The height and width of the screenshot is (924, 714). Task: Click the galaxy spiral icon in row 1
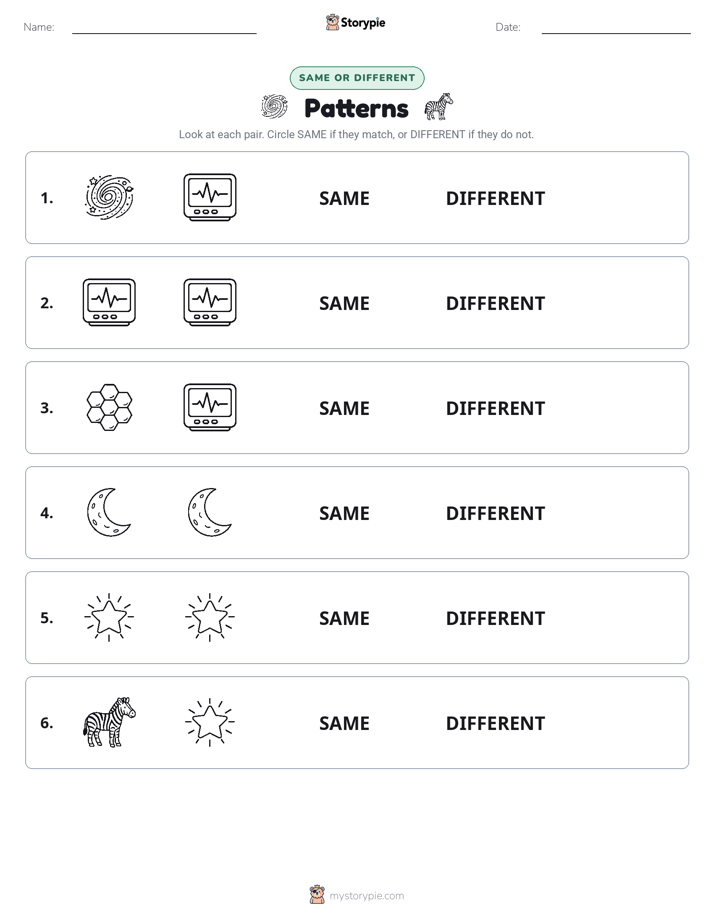(110, 197)
